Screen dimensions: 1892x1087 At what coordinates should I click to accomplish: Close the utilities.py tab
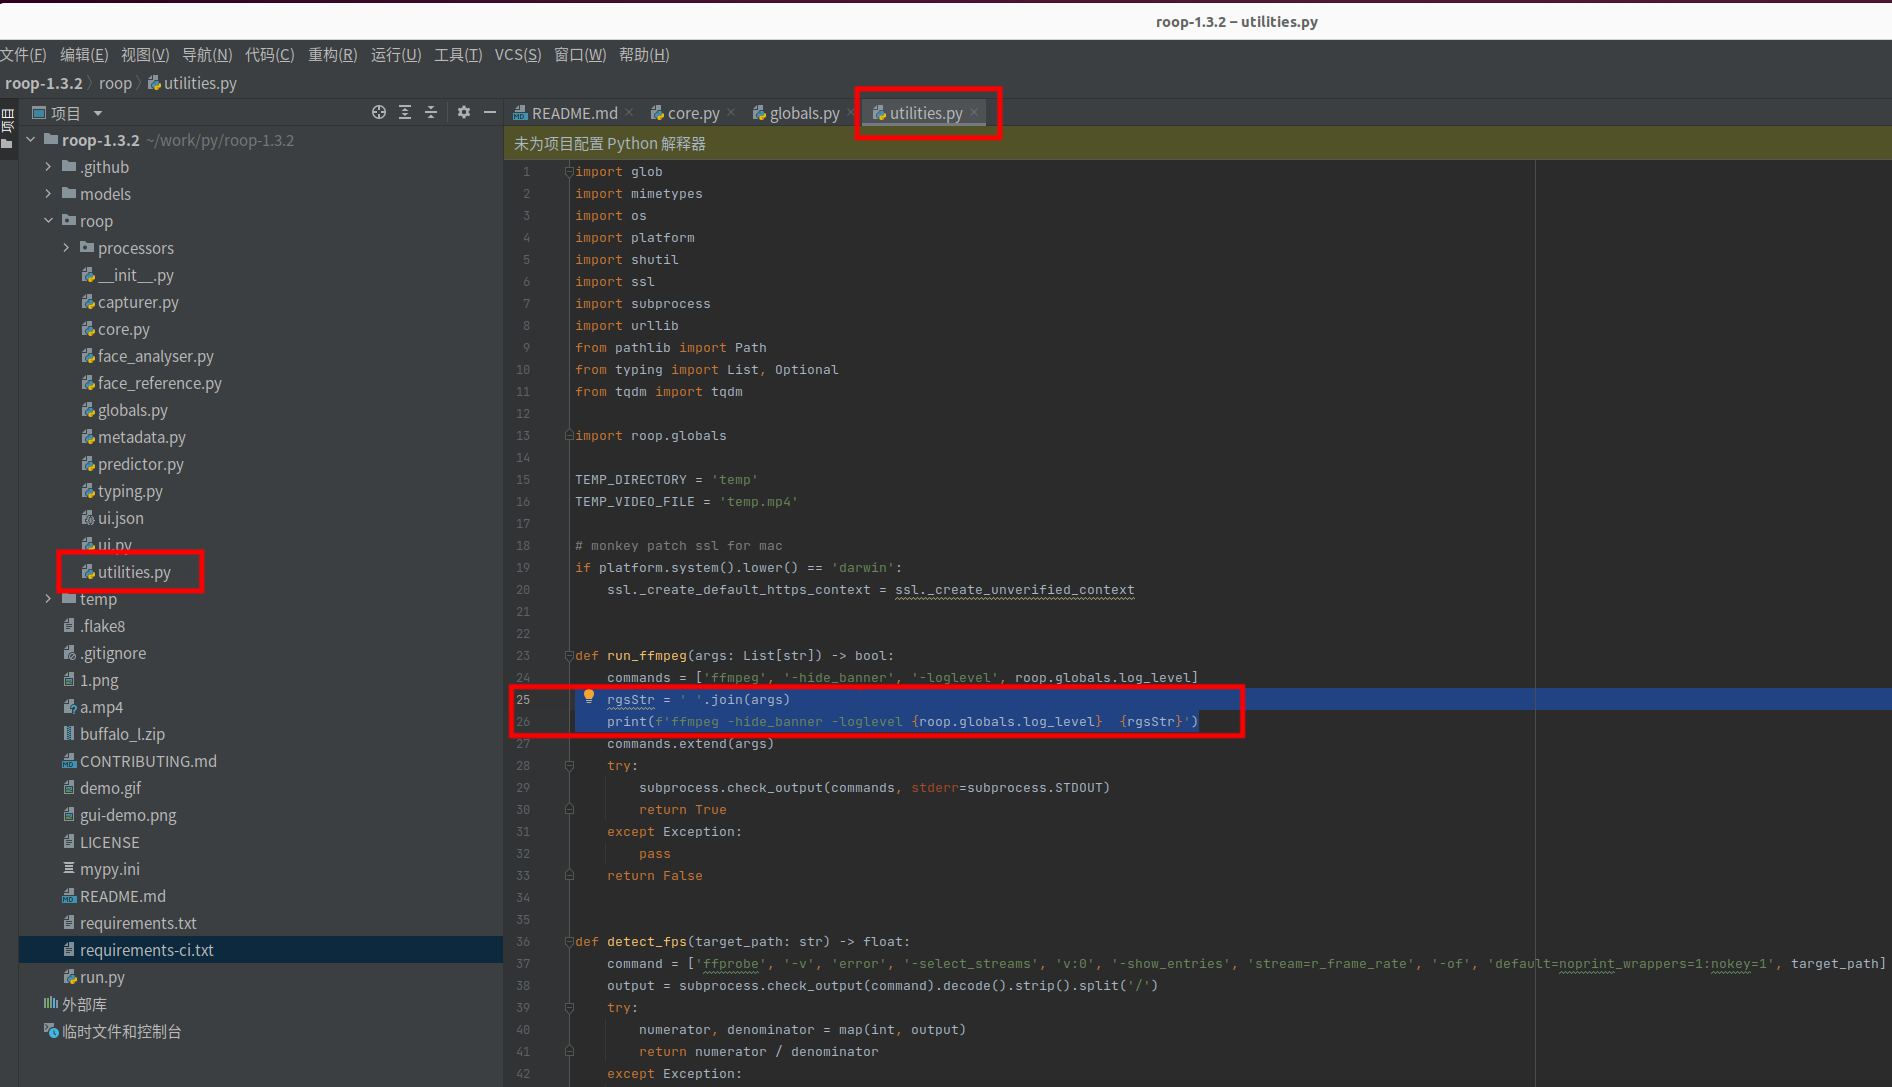pos(974,112)
